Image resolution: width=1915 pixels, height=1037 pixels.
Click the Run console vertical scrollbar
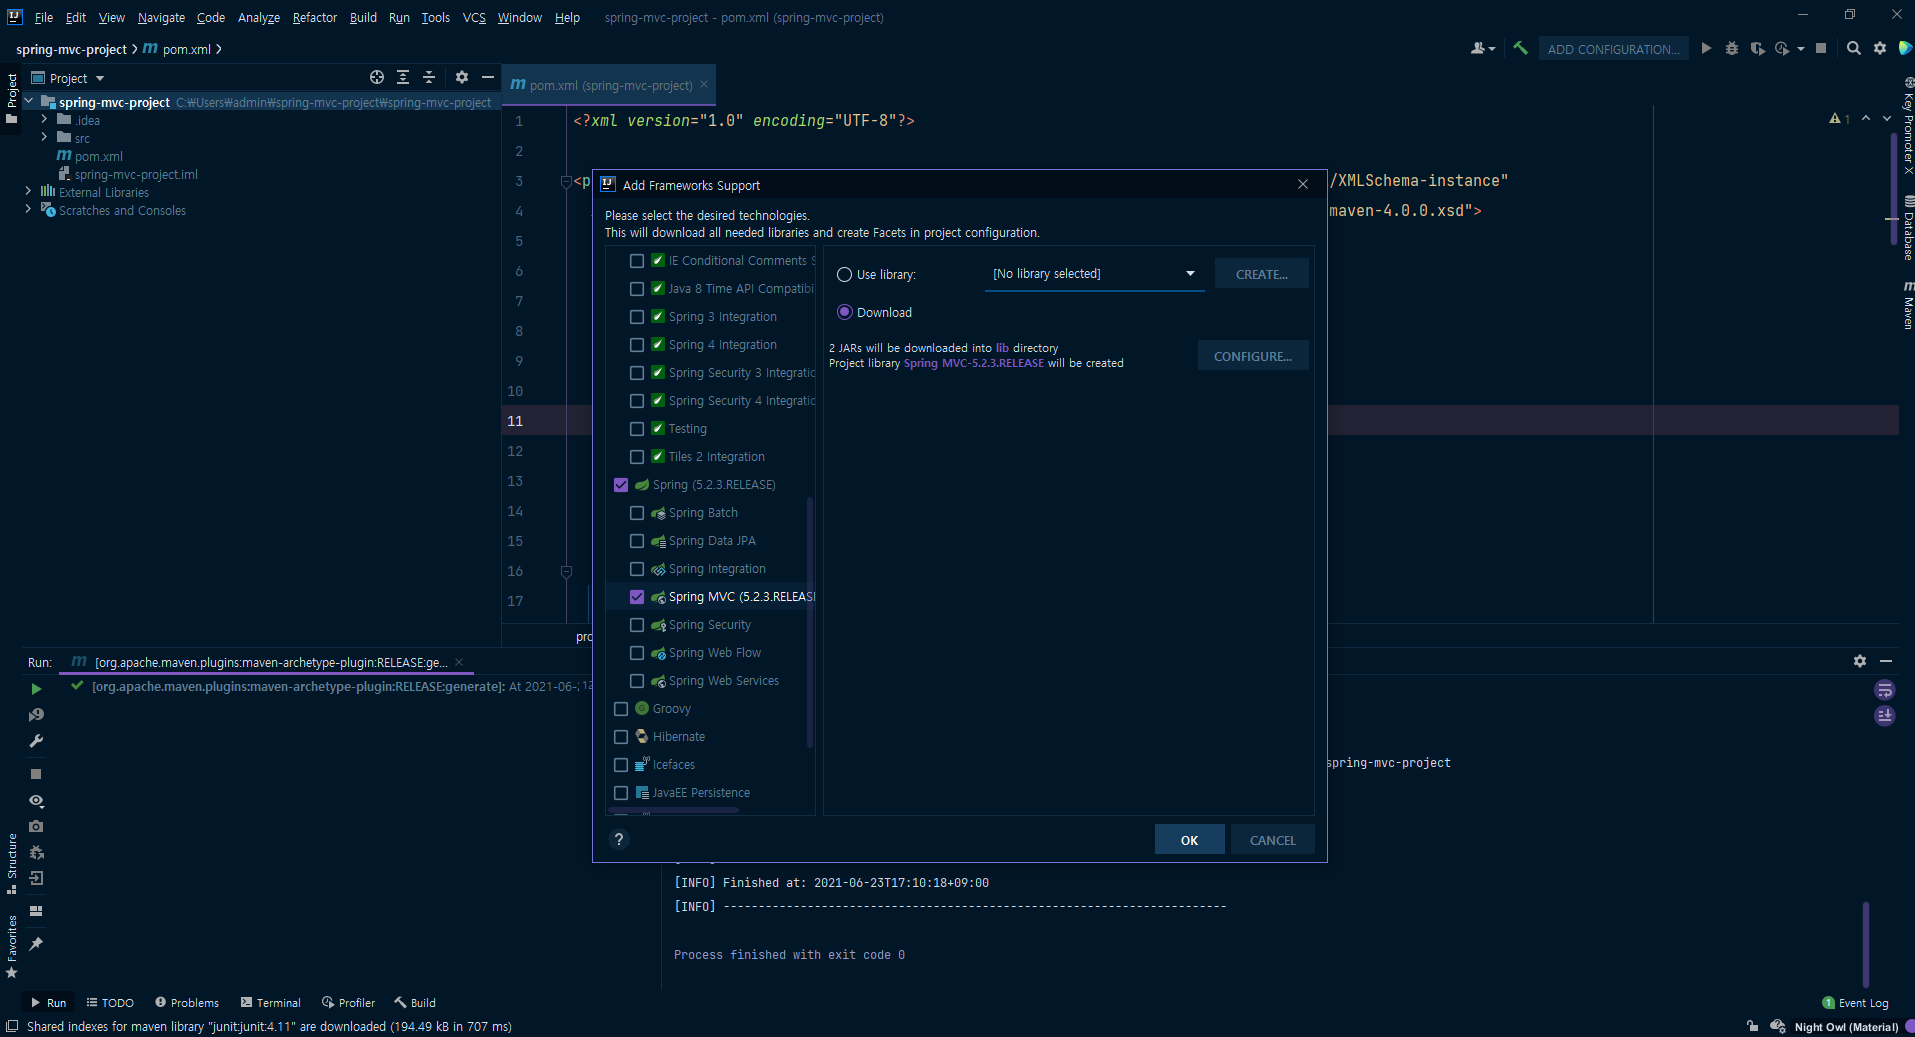click(x=1866, y=944)
